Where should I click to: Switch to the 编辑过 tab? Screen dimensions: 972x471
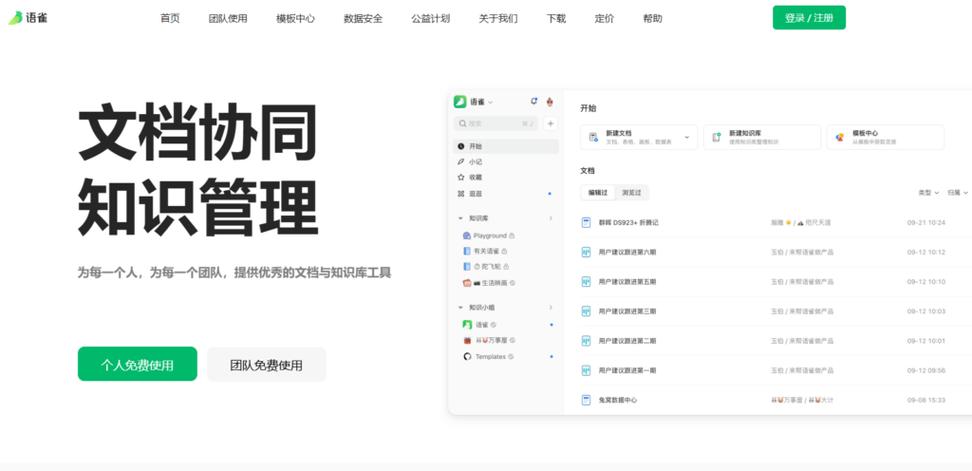click(x=598, y=193)
